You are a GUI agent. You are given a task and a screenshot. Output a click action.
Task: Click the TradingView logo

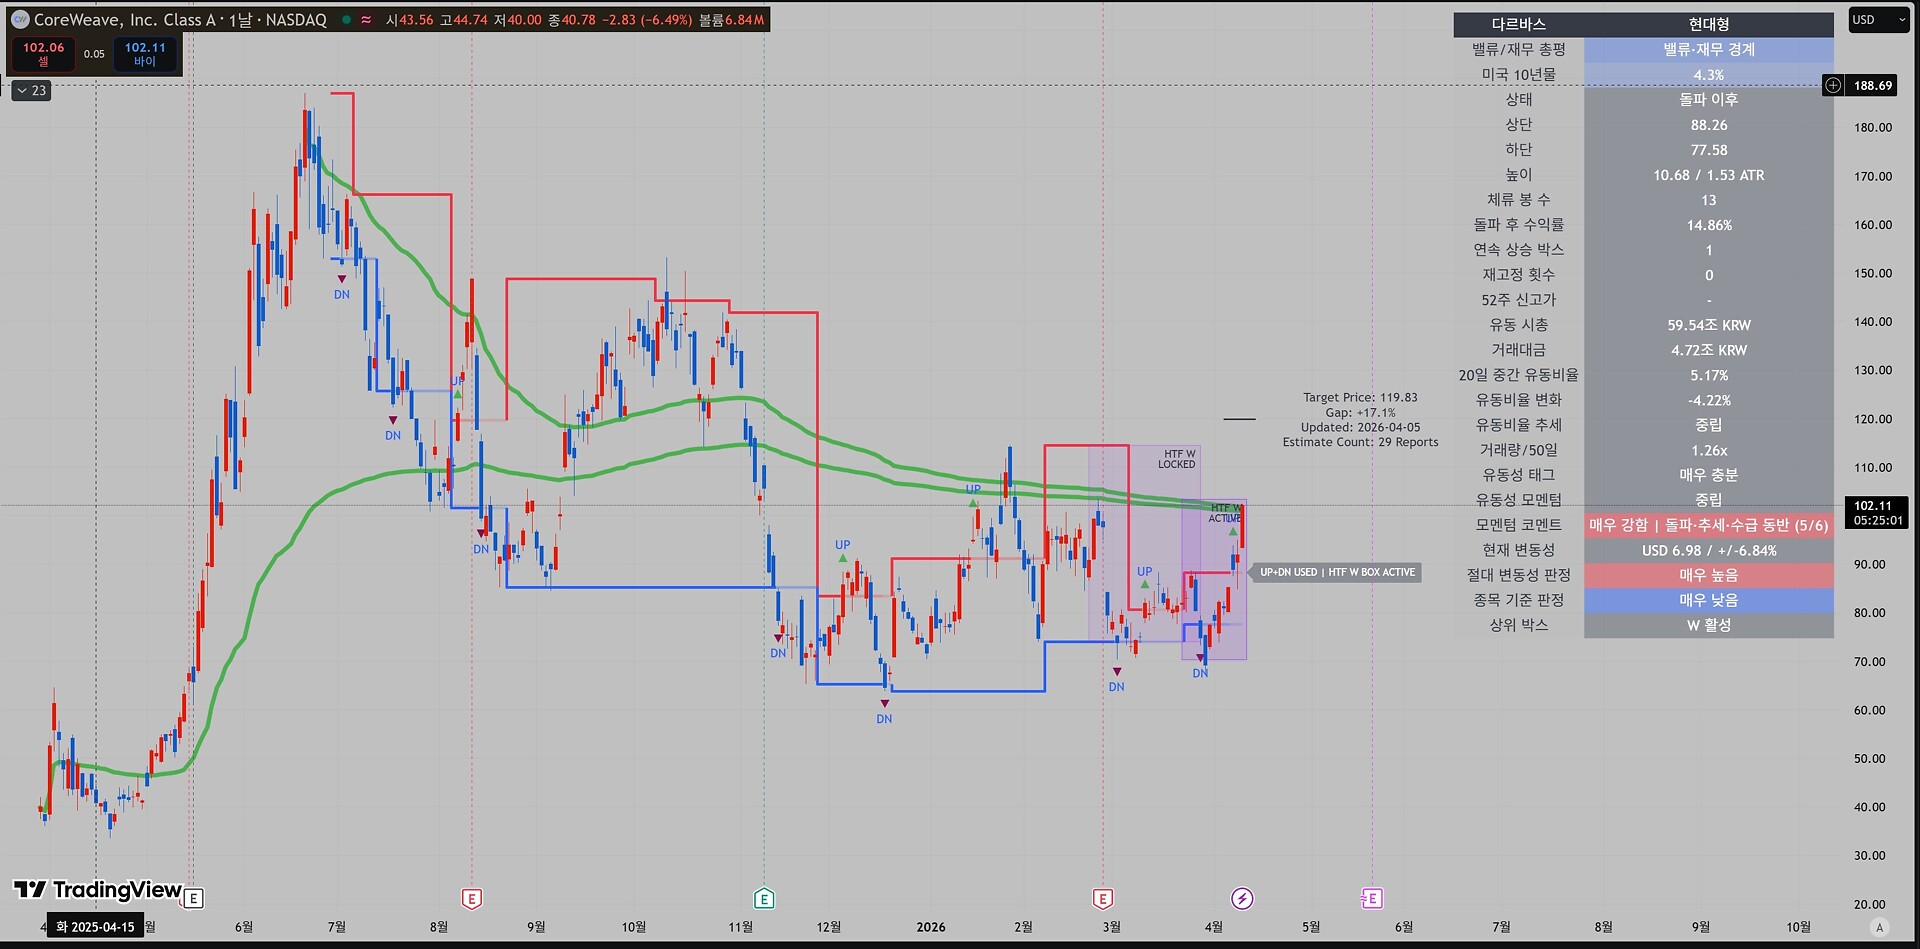pos(97,890)
